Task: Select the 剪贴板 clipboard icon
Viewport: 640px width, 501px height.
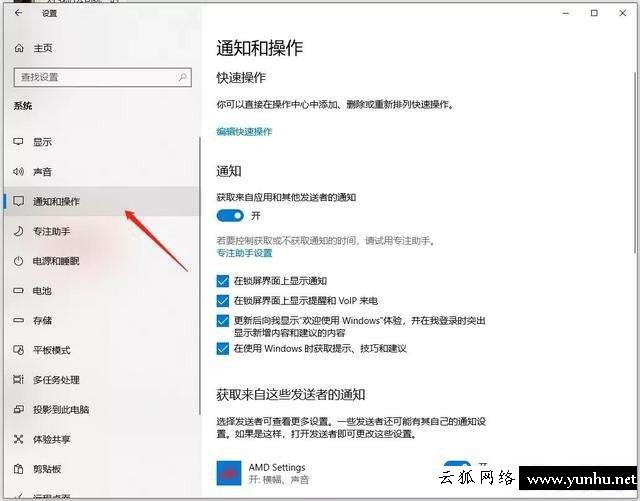Action: coord(18,469)
